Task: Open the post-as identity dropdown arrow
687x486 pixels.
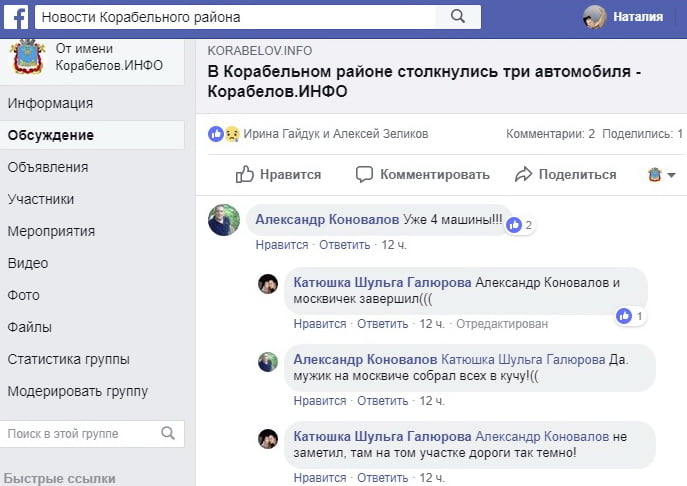Action: [671, 175]
